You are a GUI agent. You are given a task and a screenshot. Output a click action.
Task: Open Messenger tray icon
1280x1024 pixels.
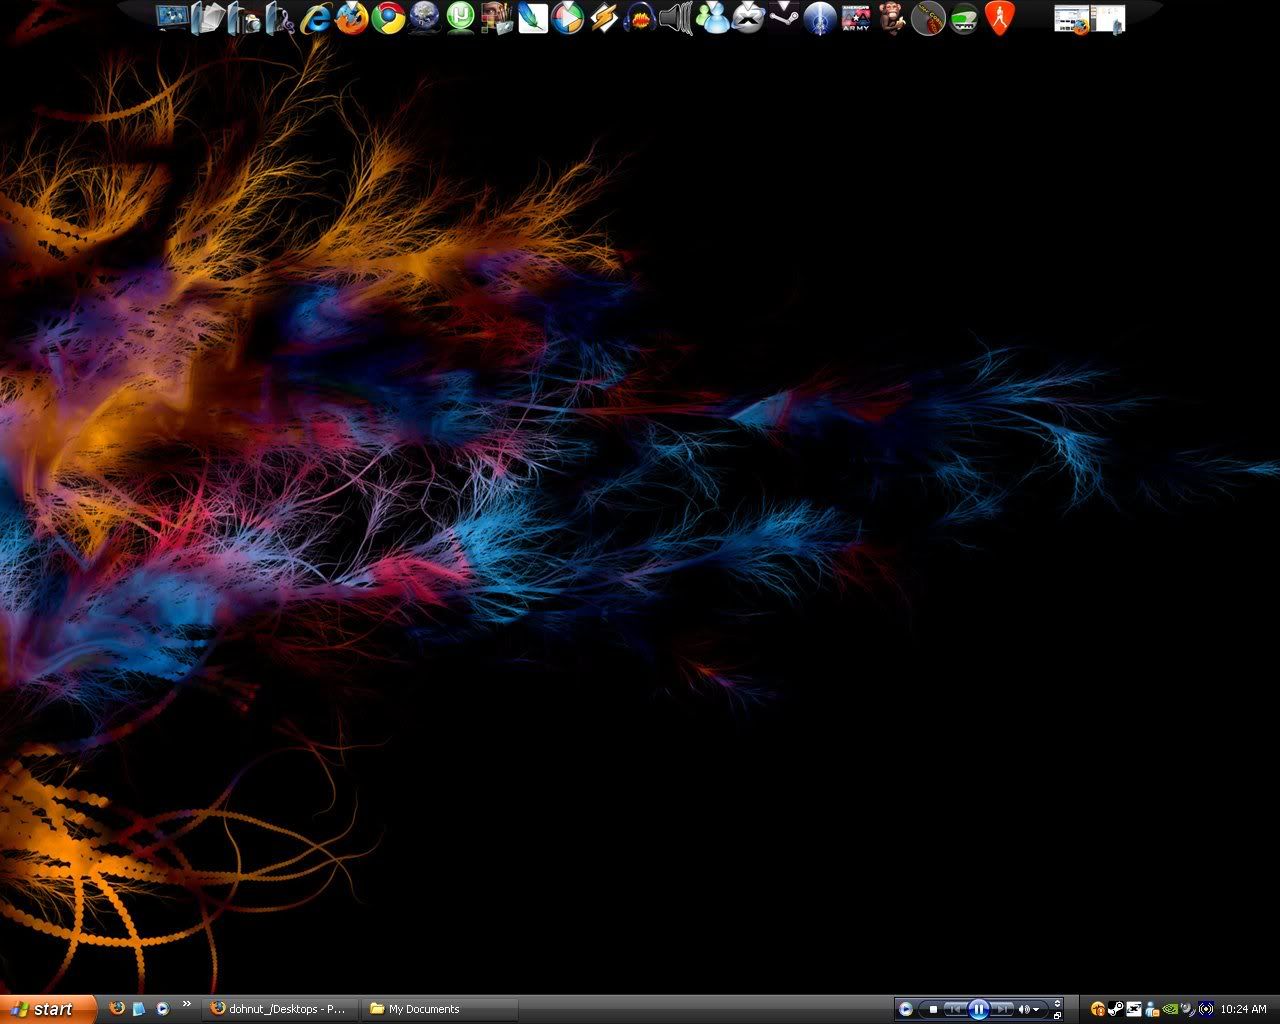point(1152,1009)
